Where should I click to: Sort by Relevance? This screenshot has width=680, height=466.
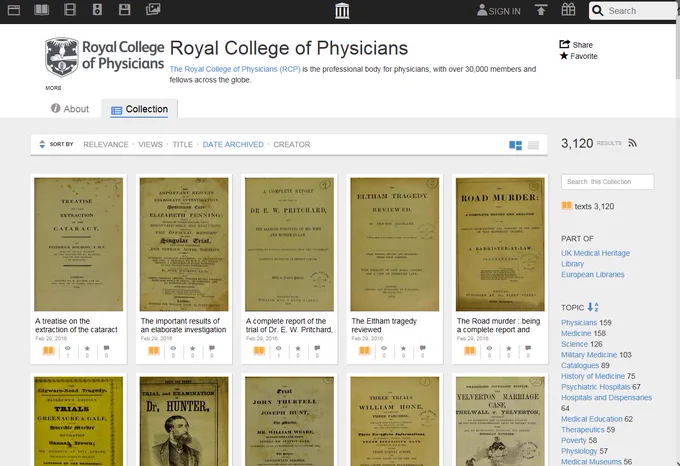coord(106,144)
